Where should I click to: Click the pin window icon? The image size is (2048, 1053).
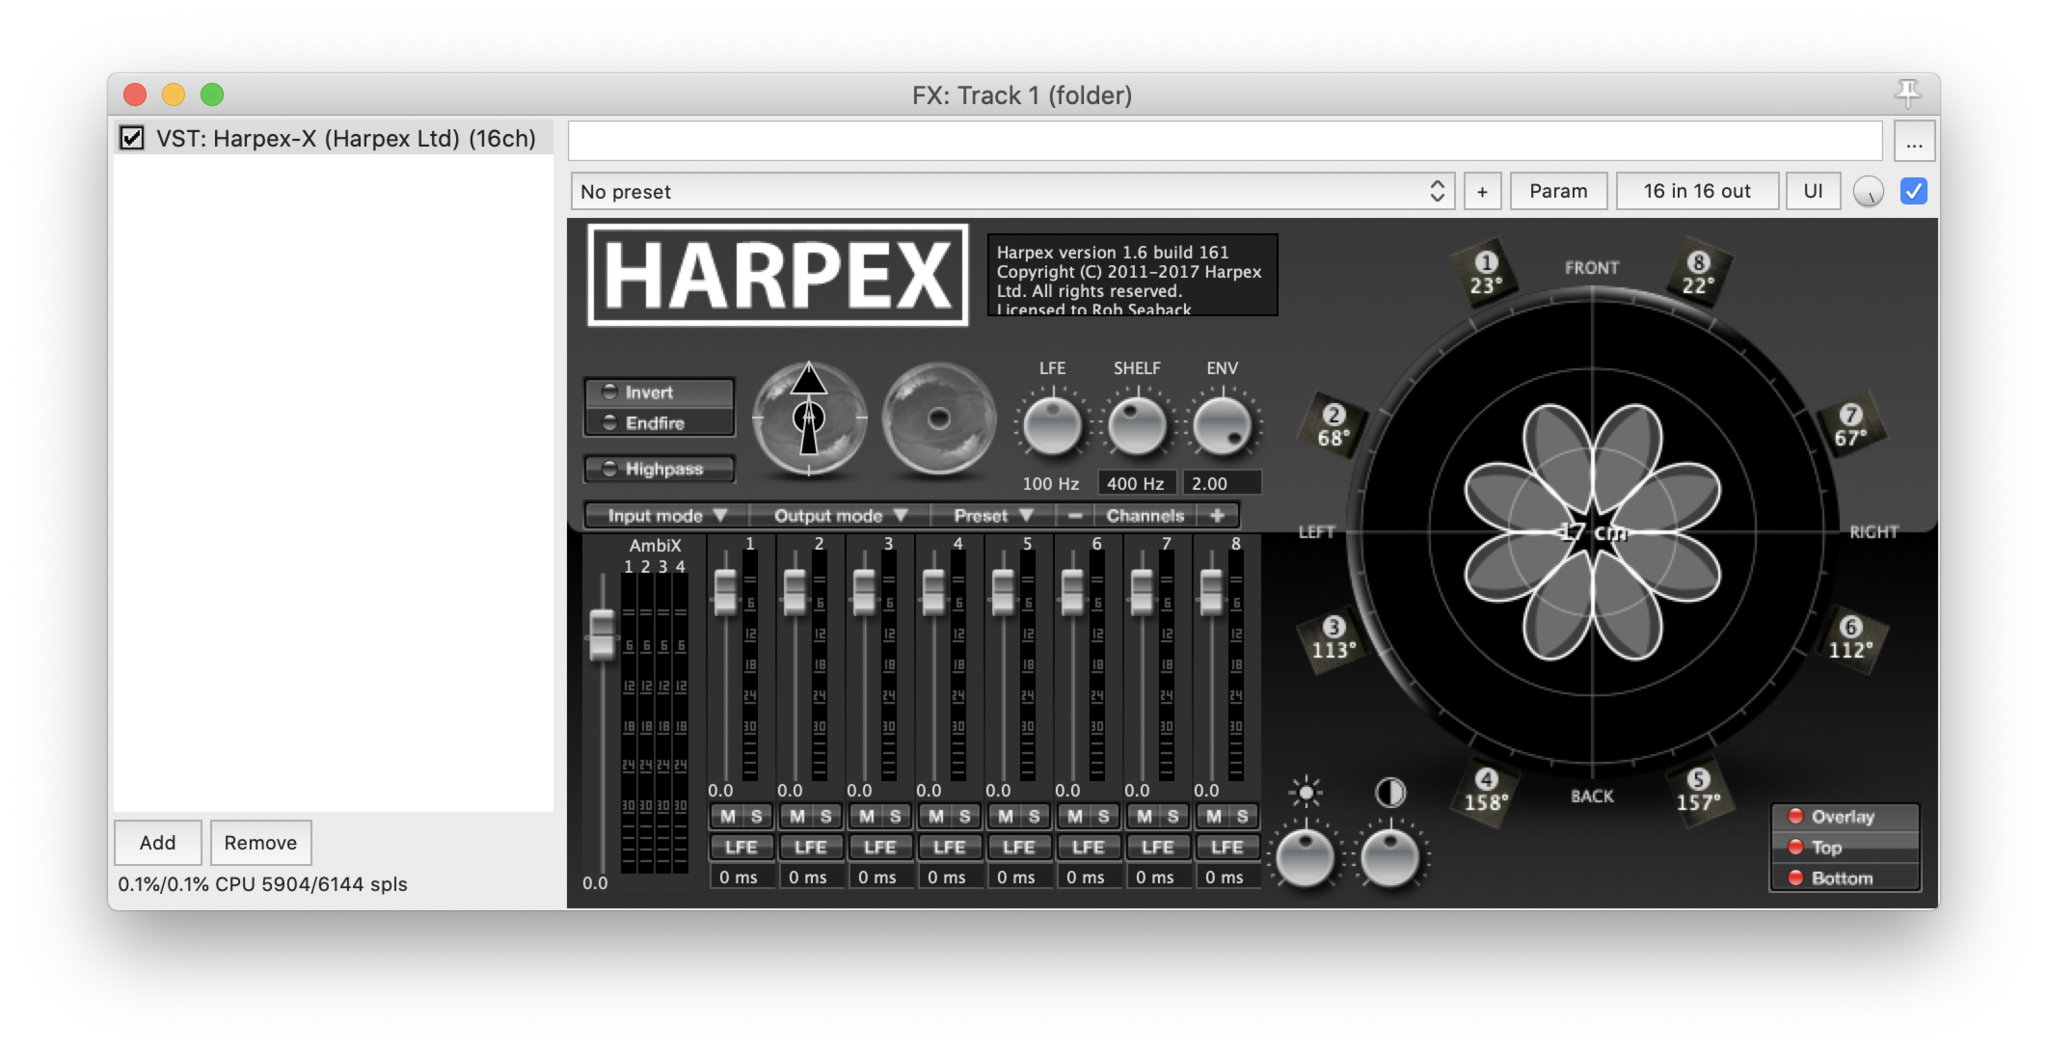coord(1908,94)
